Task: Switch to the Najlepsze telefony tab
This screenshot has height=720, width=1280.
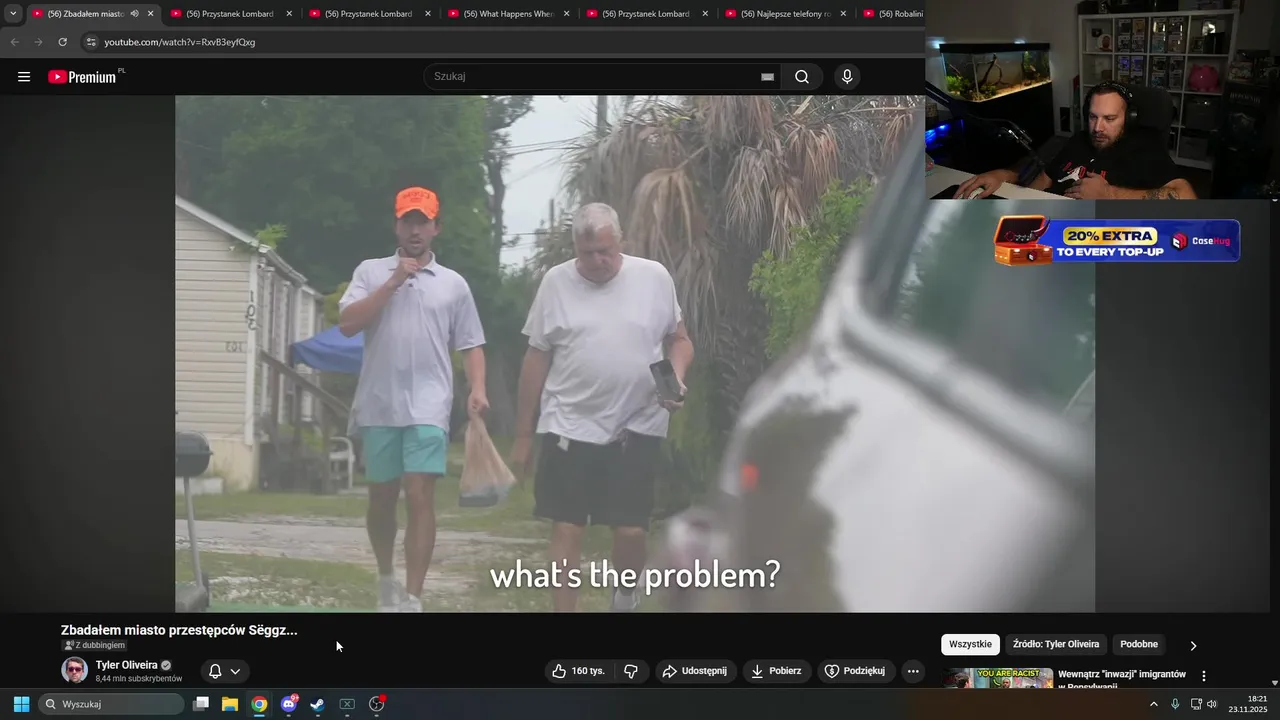Action: click(x=786, y=14)
